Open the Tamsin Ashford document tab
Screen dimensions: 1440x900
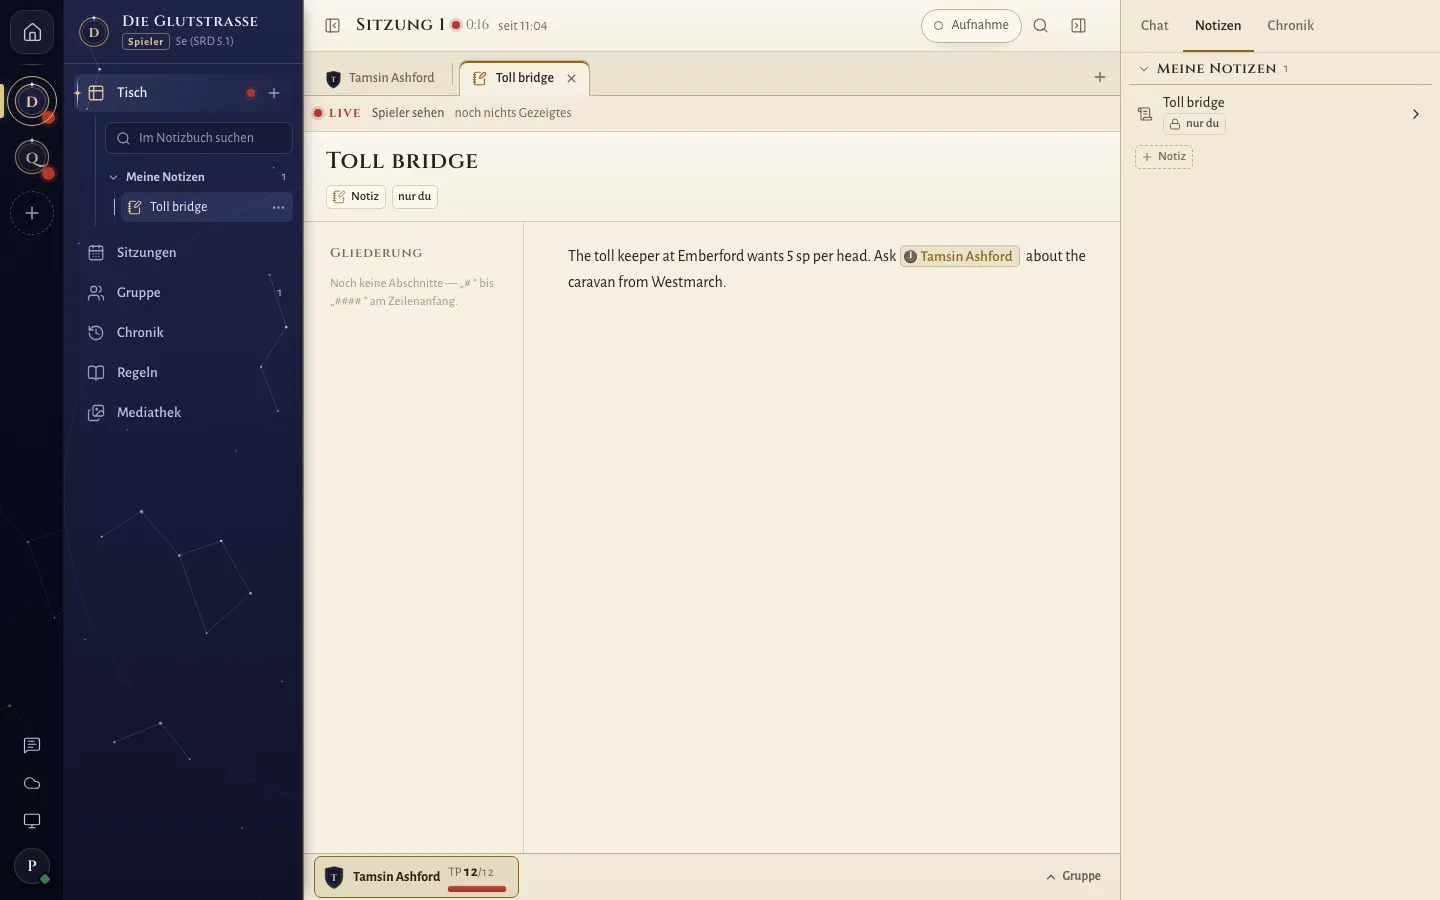(x=381, y=78)
